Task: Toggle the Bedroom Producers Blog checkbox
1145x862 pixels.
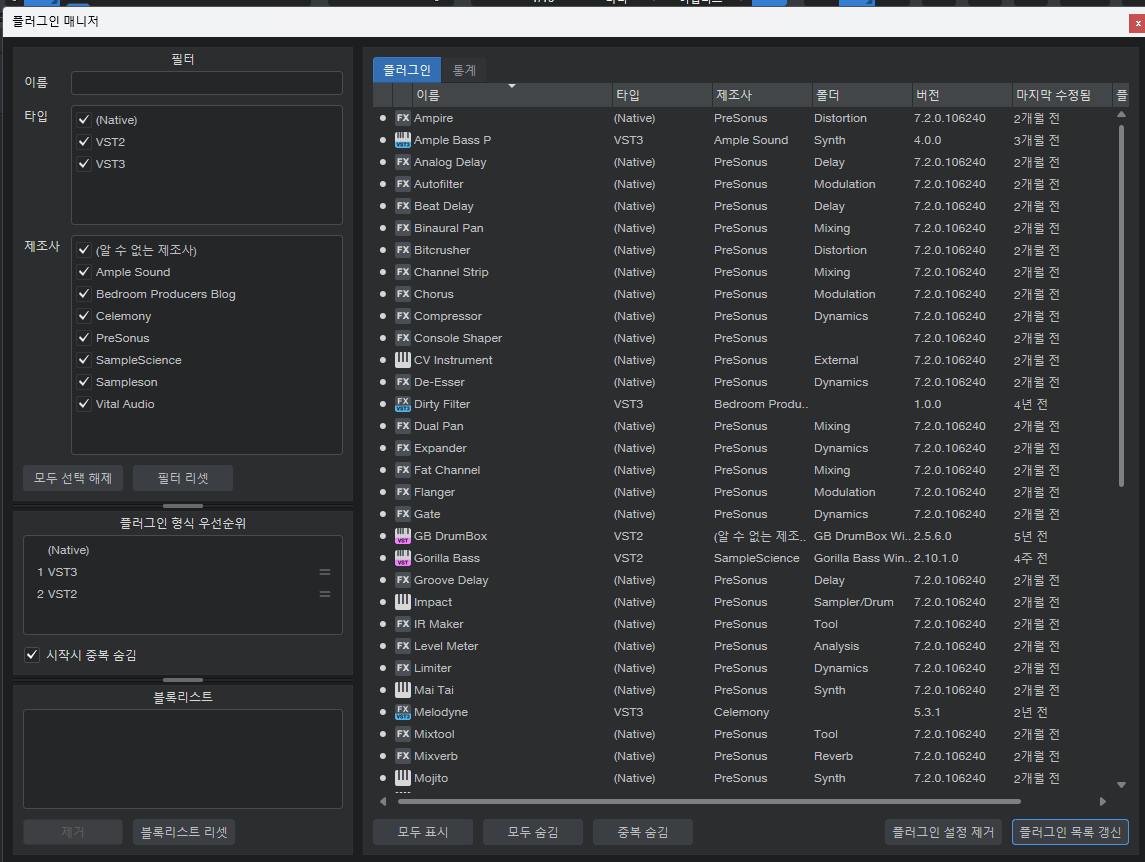Action: coord(84,294)
